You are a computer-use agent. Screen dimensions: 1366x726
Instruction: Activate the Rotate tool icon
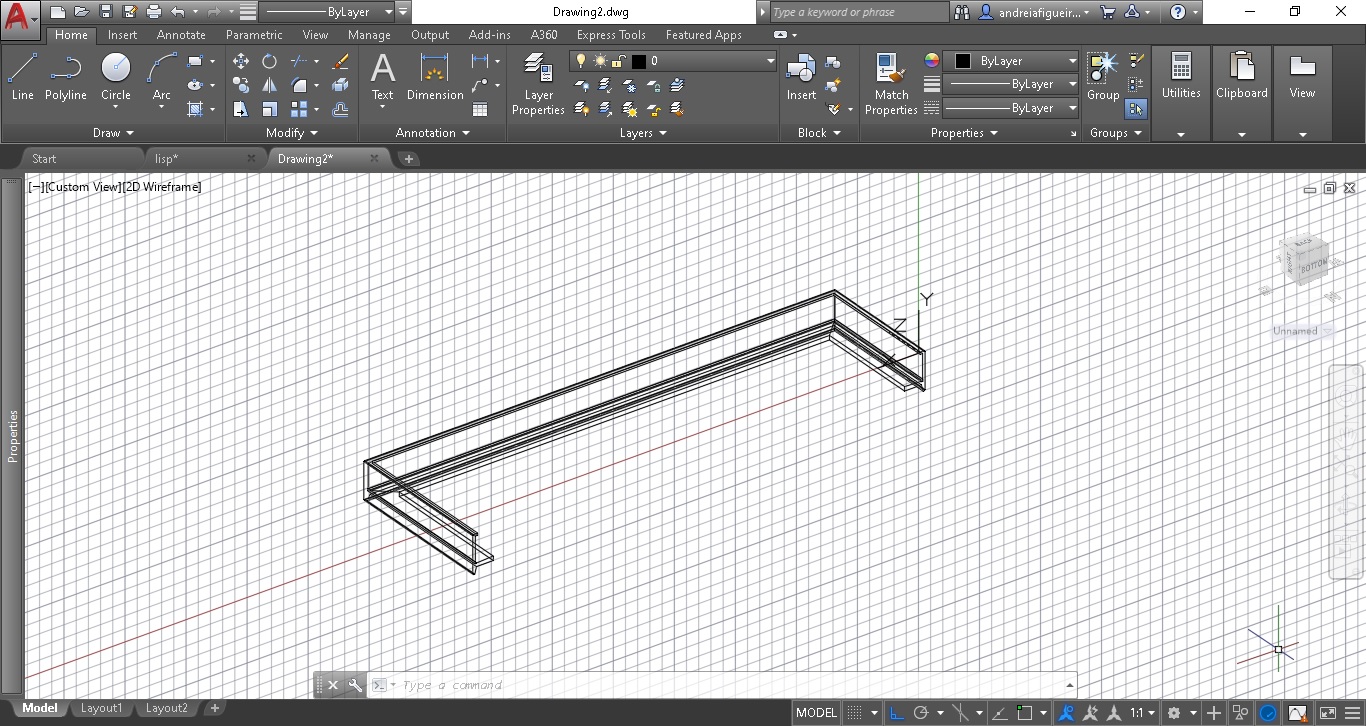[x=269, y=61]
